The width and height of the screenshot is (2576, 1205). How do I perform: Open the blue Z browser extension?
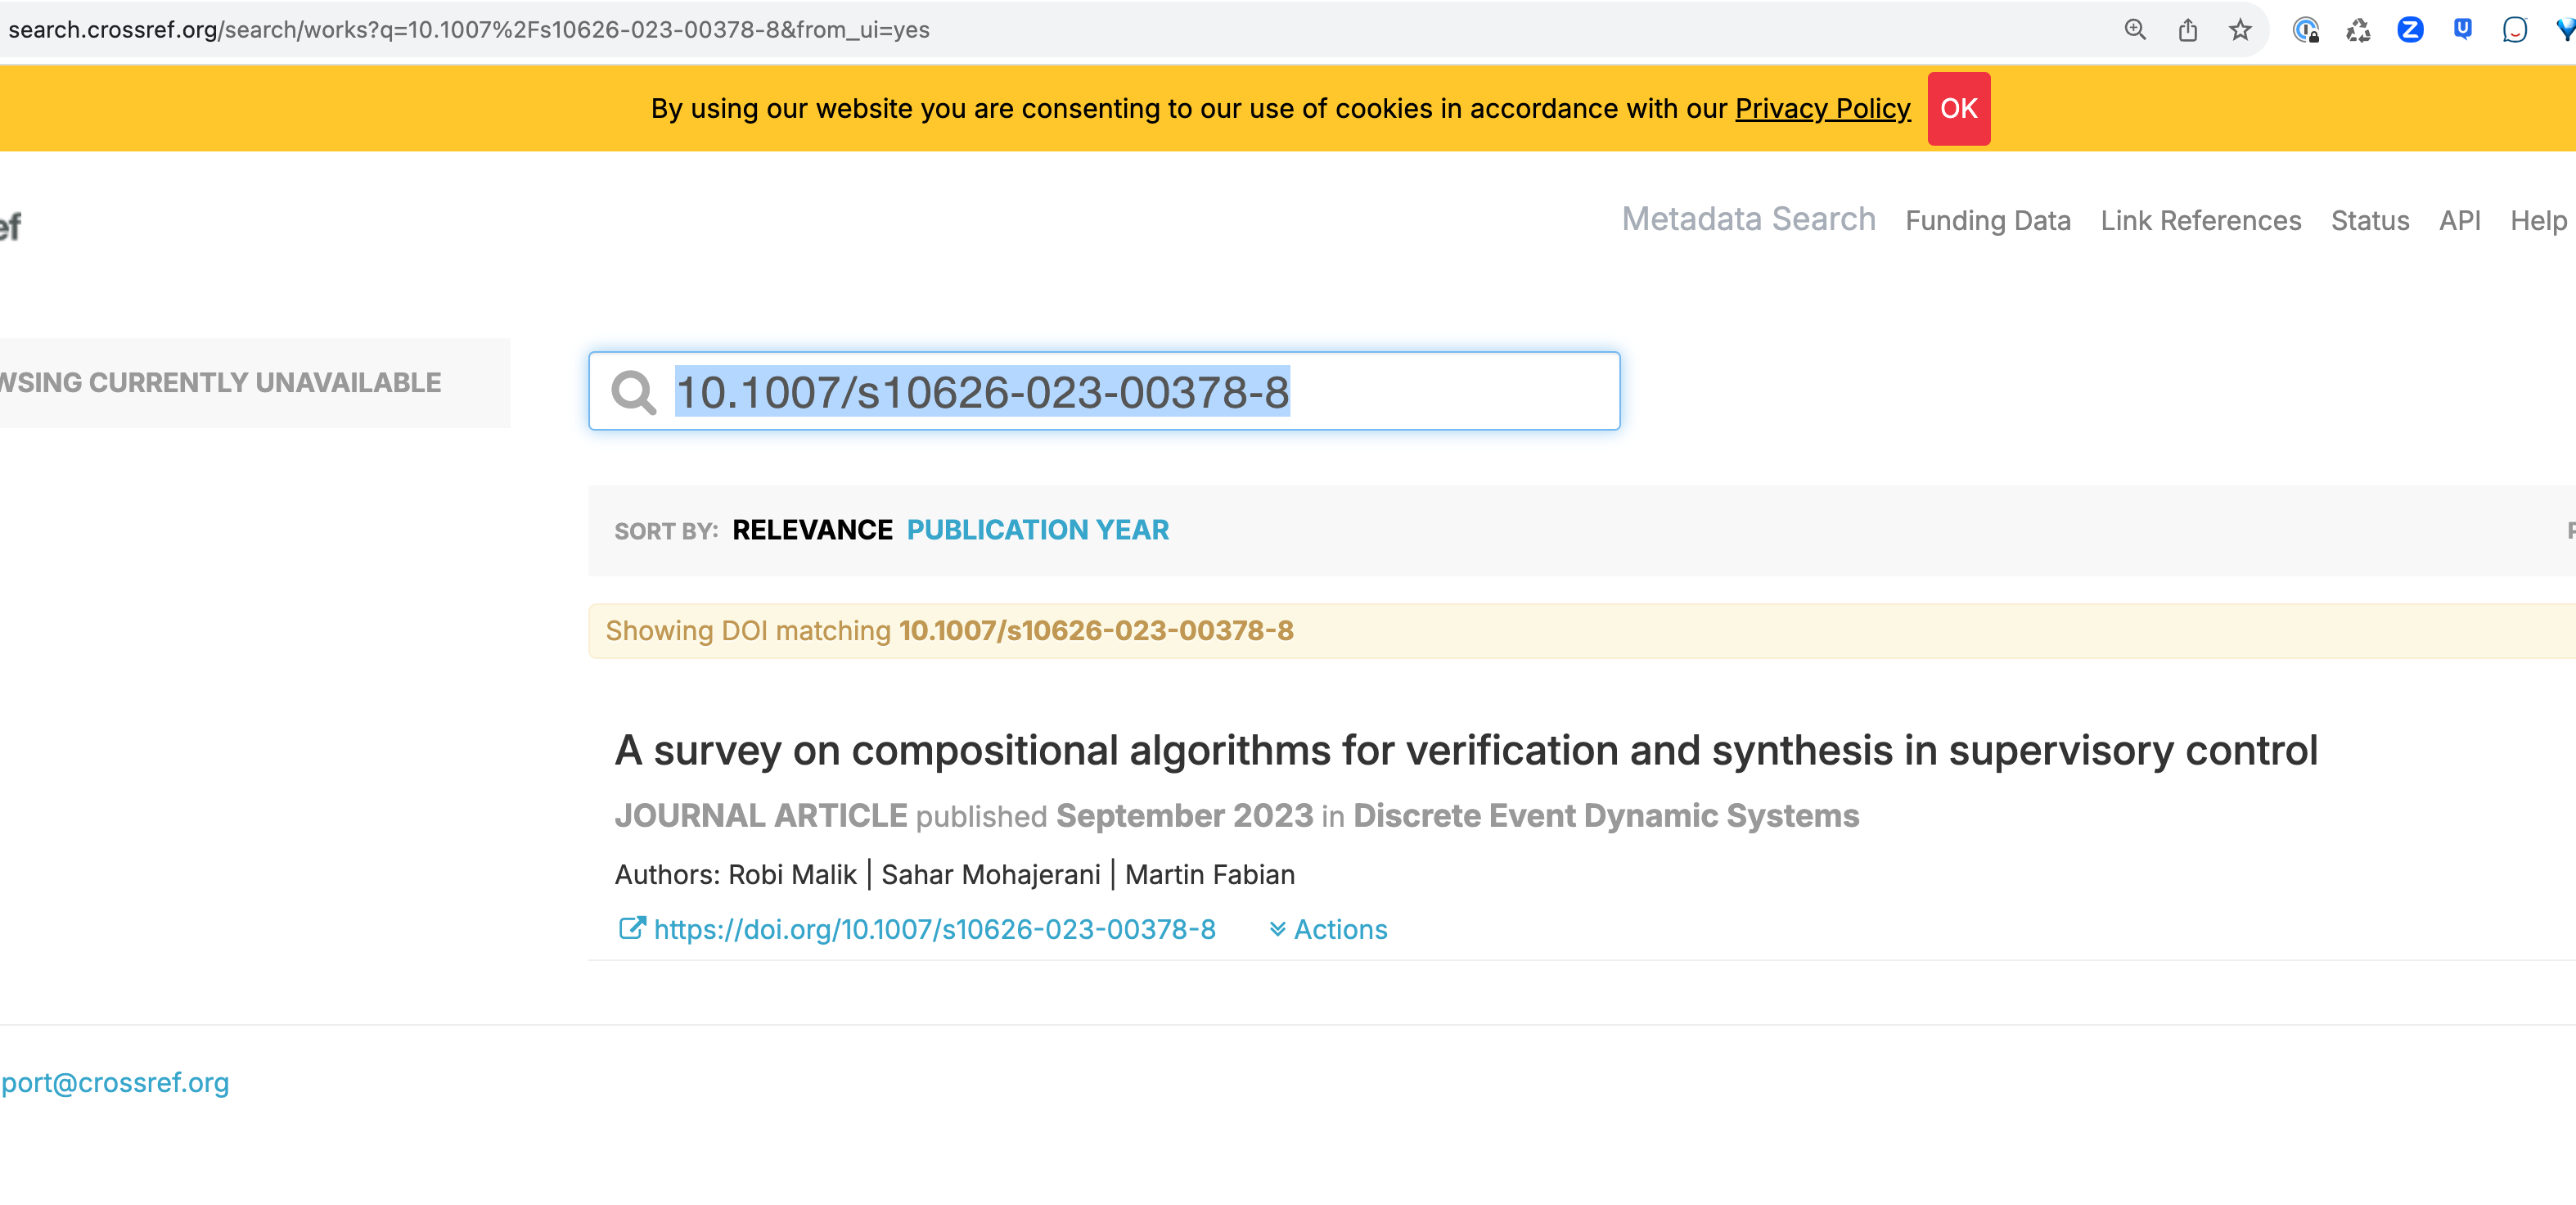pyautogui.click(x=2410, y=30)
